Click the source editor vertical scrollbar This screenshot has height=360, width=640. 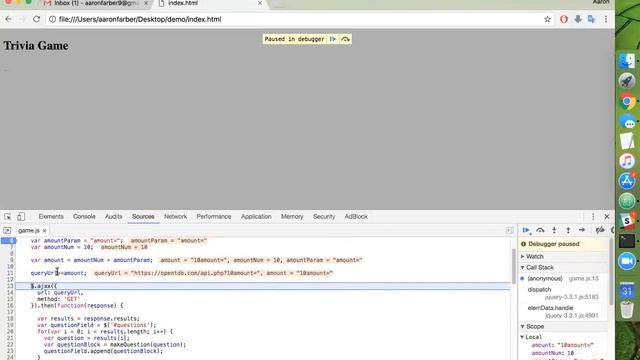[x=513, y=266]
